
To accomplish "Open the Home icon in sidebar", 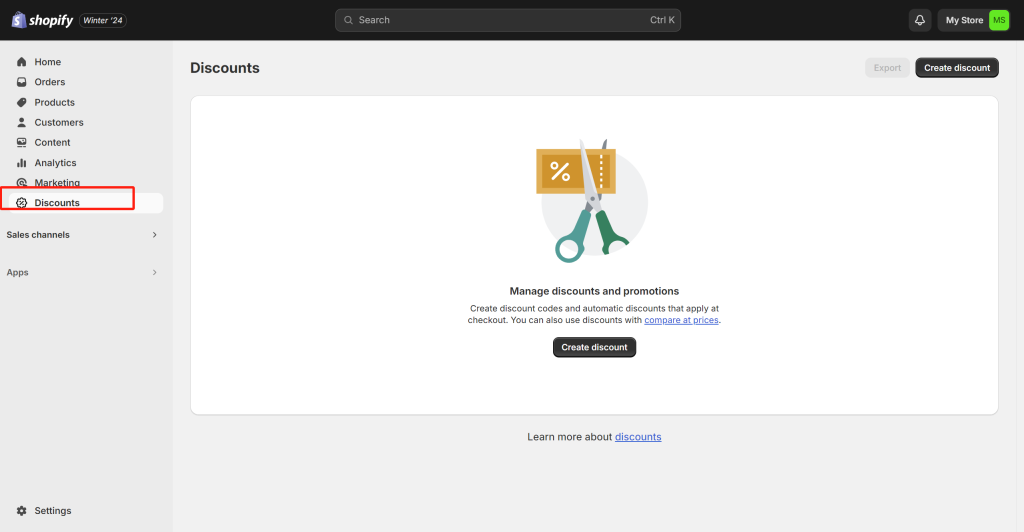I will [22, 62].
